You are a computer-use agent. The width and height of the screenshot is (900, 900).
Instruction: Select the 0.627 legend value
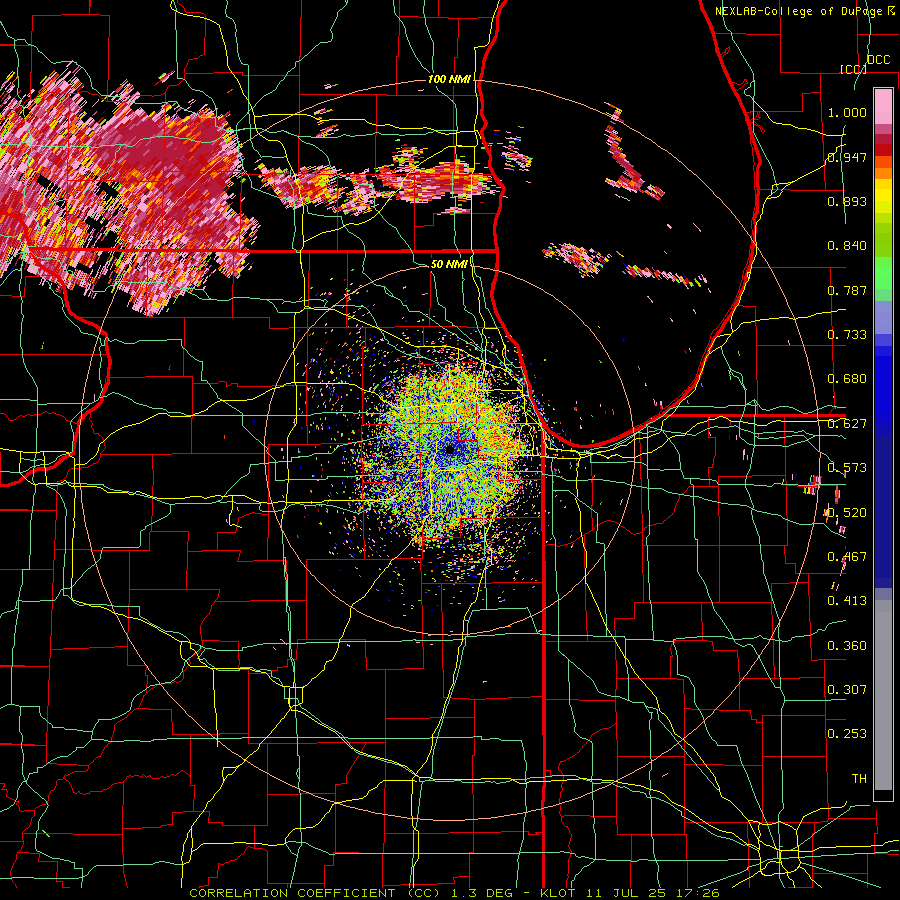[x=847, y=424]
